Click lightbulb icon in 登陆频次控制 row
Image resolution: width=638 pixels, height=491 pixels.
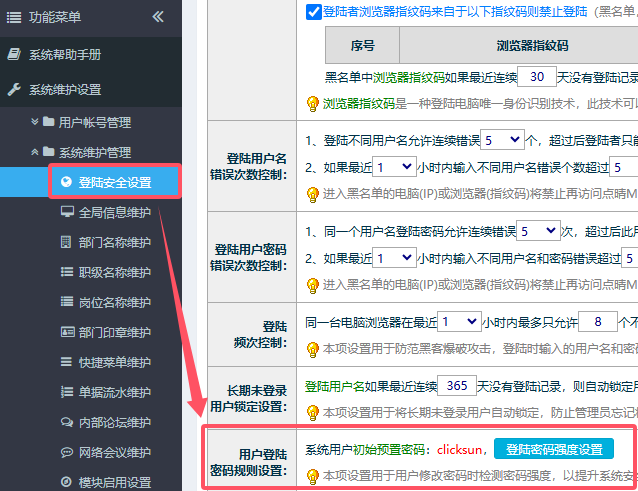[312, 349]
